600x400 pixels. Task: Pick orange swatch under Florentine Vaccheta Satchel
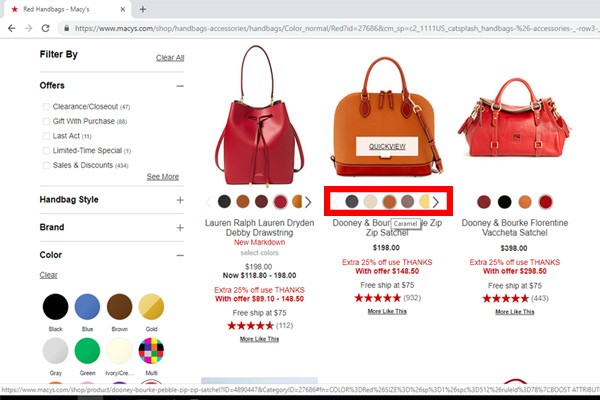click(x=525, y=201)
